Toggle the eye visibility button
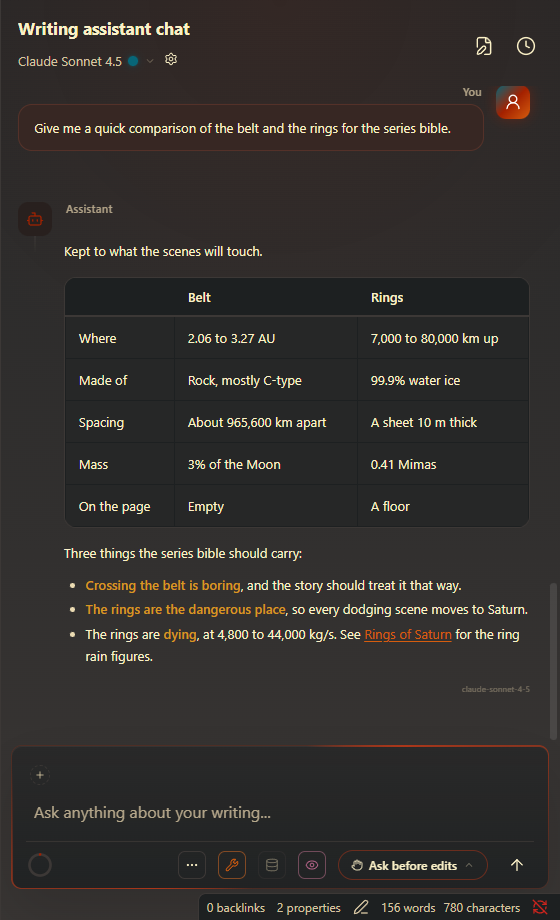Image resolution: width=560 pixels, height=920 pixels. pyautogui.click(x=312, y=865)
